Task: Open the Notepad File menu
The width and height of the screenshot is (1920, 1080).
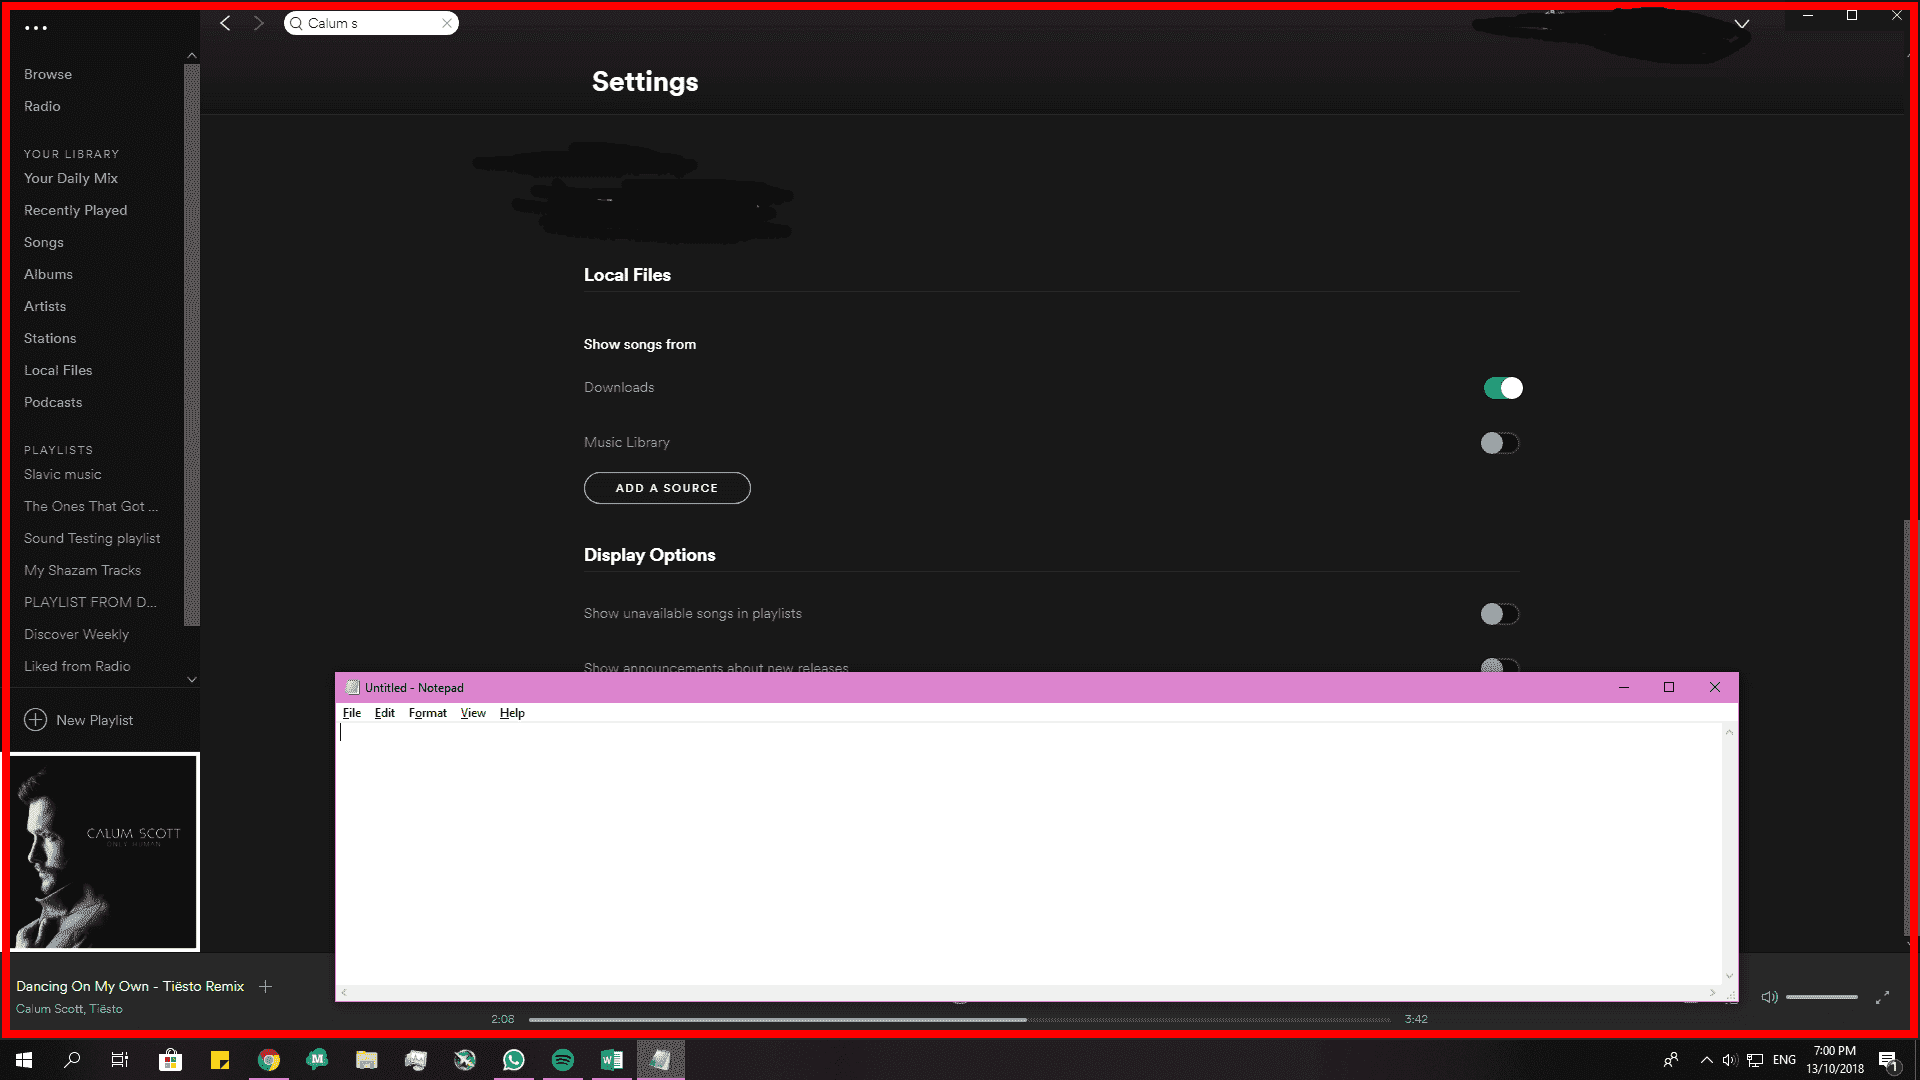Action: pos(352,713)
